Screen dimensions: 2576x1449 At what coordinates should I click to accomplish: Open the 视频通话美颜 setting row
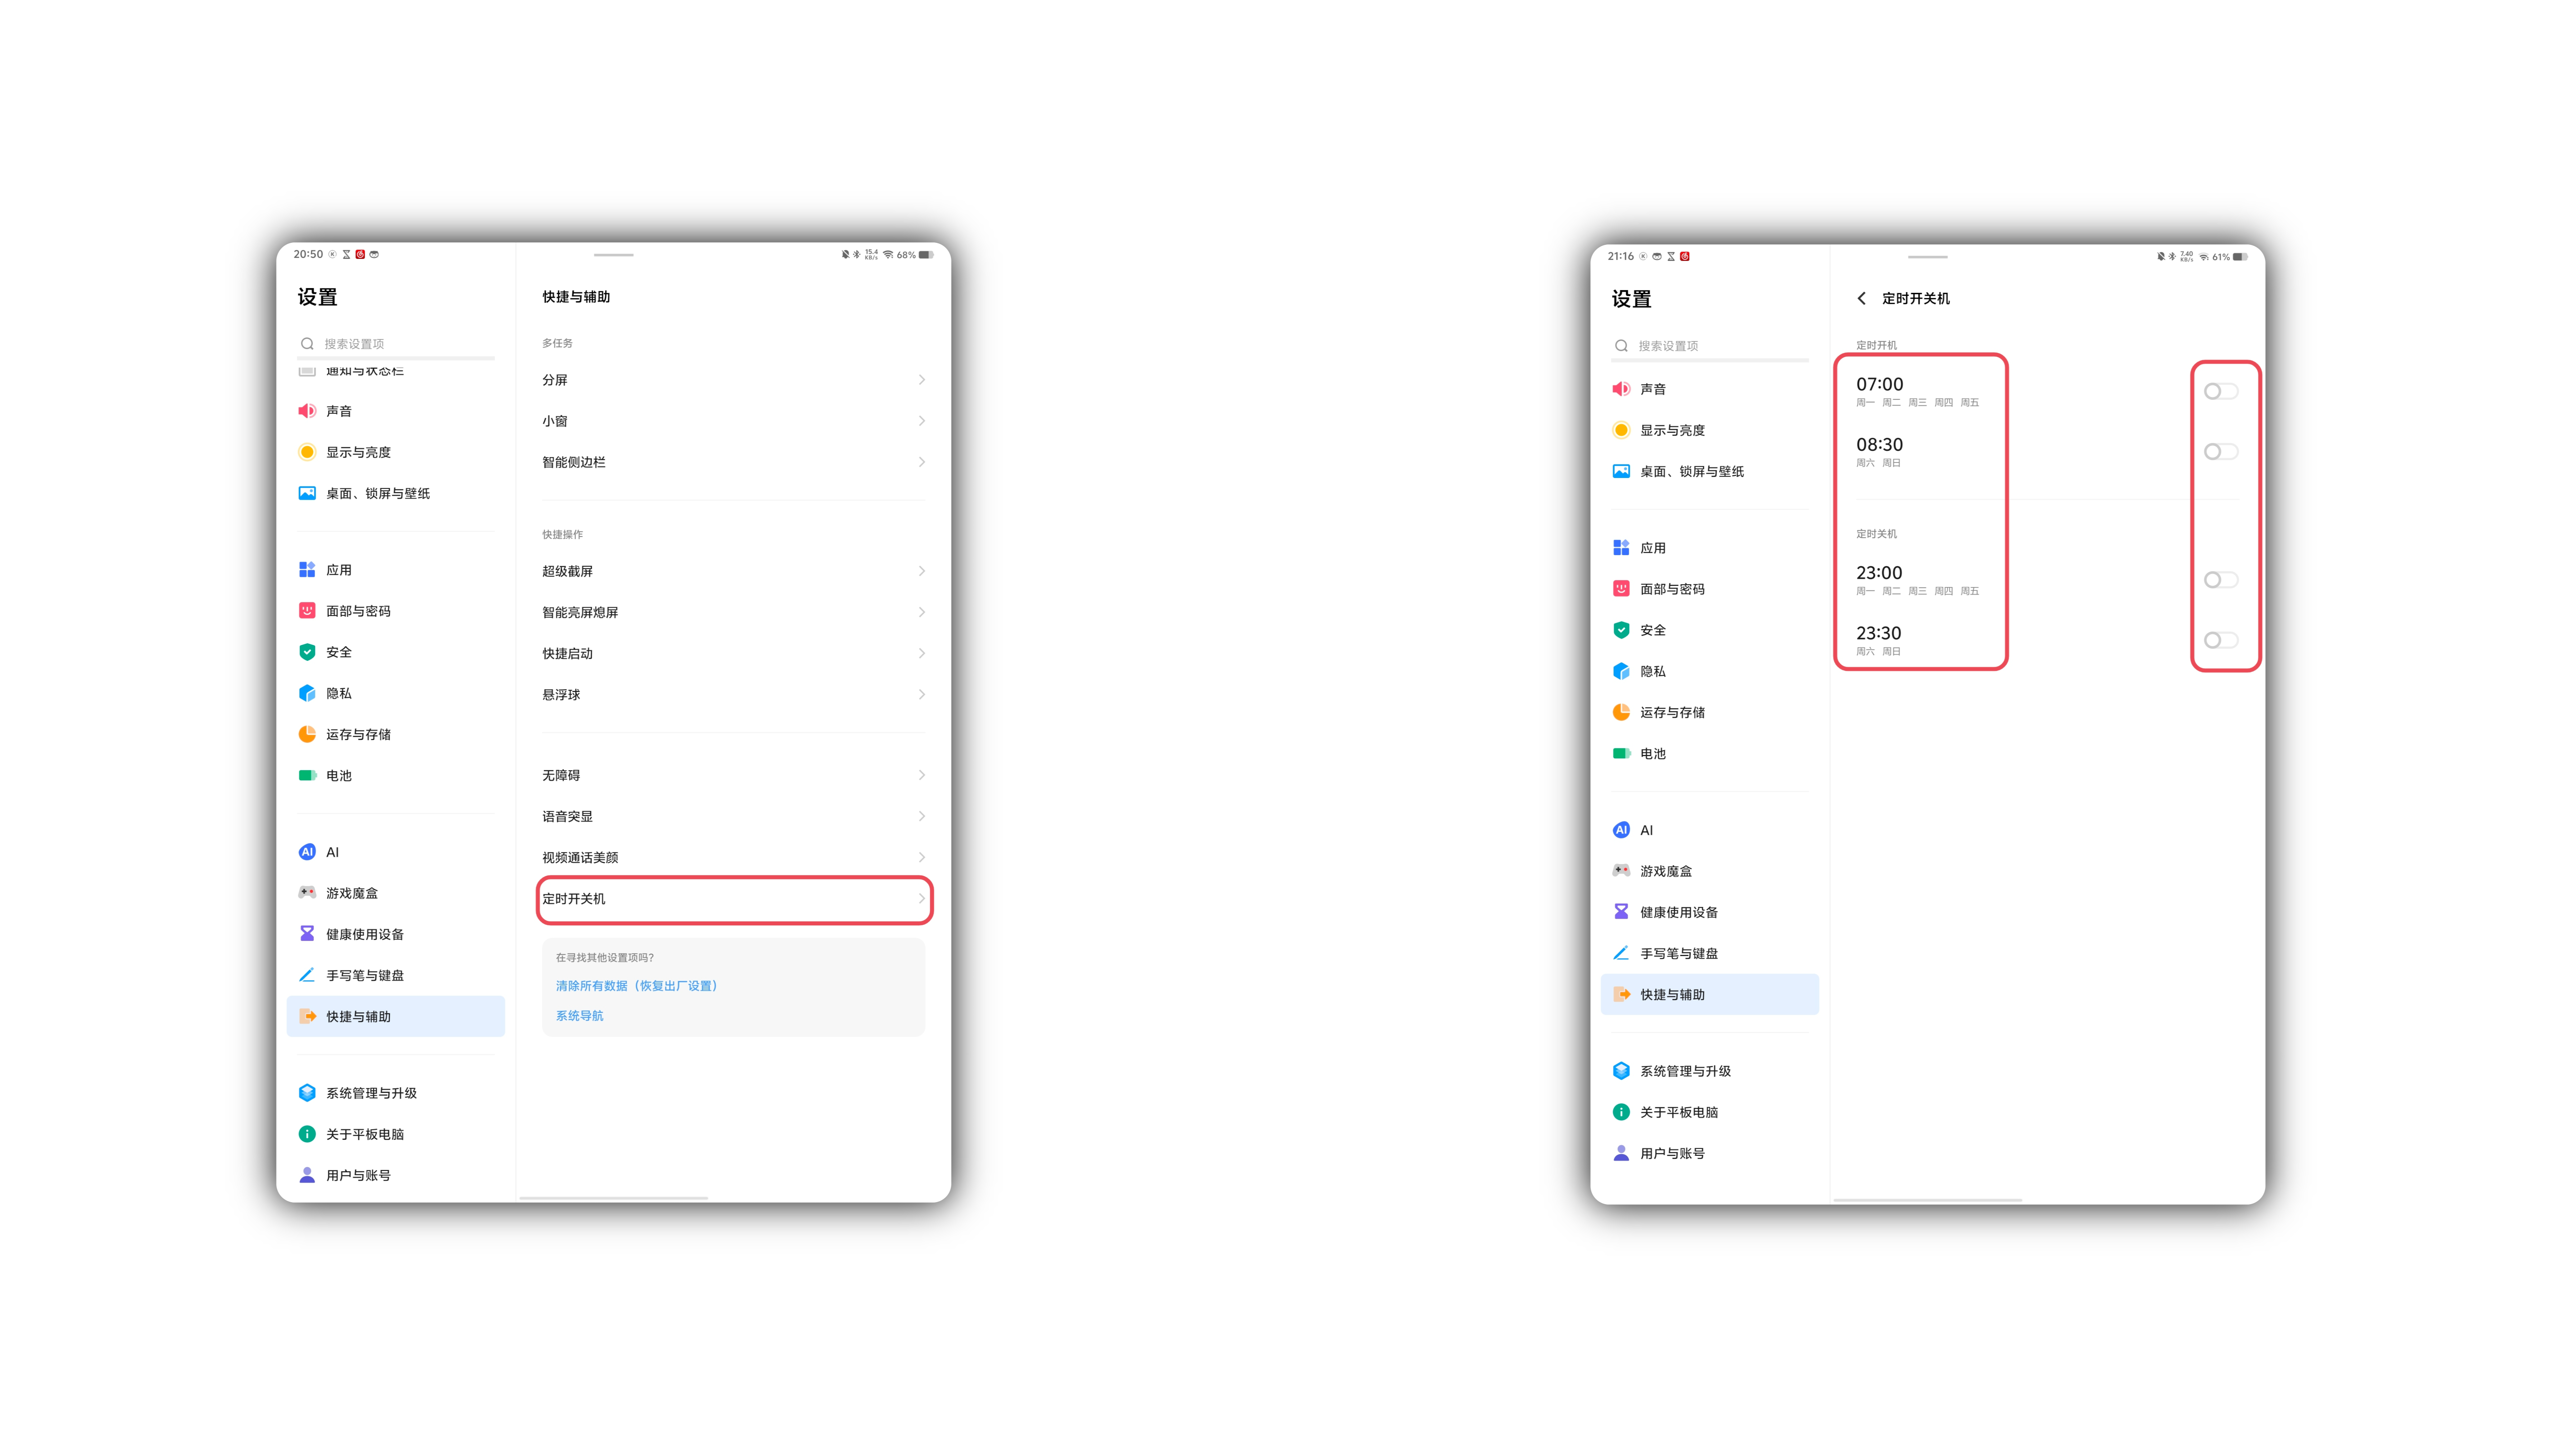(733, 857)
